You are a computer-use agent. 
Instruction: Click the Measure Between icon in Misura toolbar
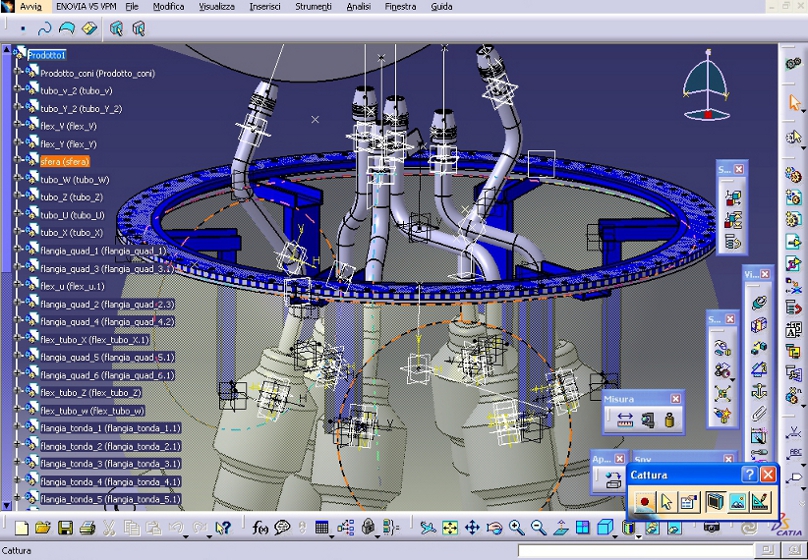[625, 420]
